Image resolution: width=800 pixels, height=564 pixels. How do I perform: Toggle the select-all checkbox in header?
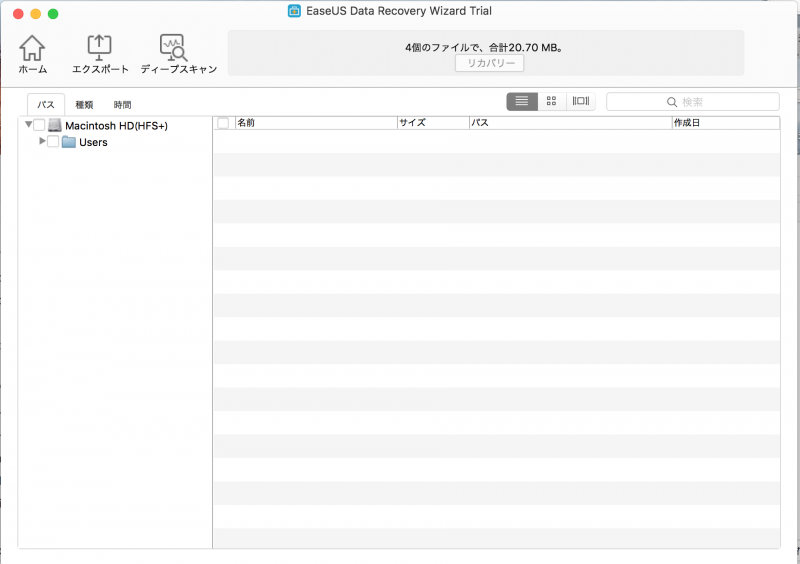223,123
